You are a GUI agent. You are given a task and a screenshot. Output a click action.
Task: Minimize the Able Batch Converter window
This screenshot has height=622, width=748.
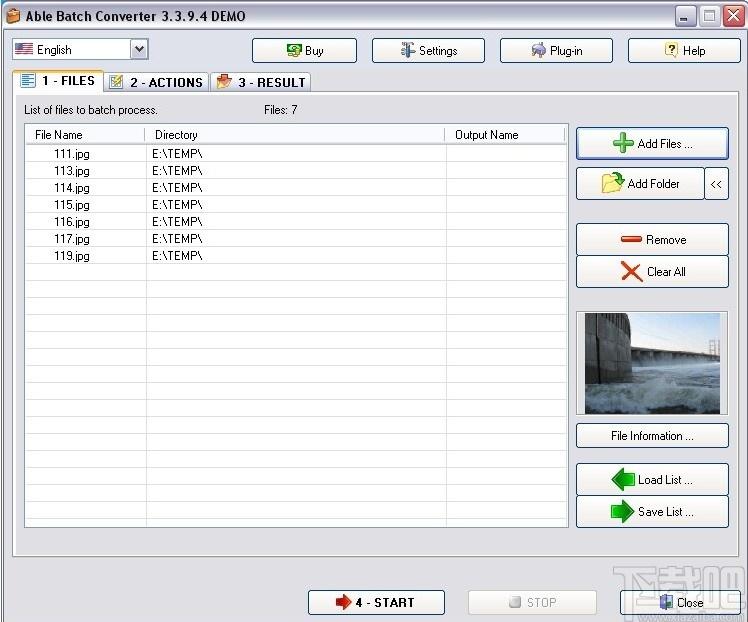pos(685,17)
